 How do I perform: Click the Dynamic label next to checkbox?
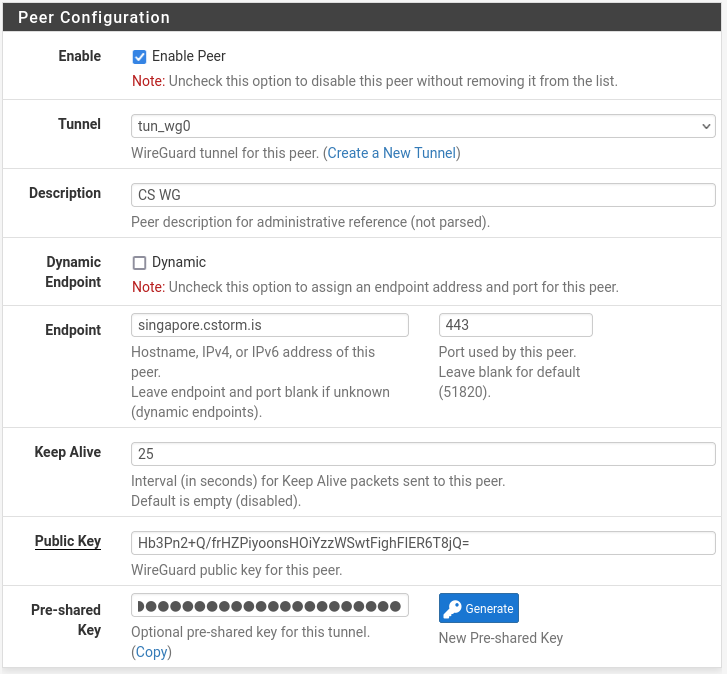coord(179,262)
